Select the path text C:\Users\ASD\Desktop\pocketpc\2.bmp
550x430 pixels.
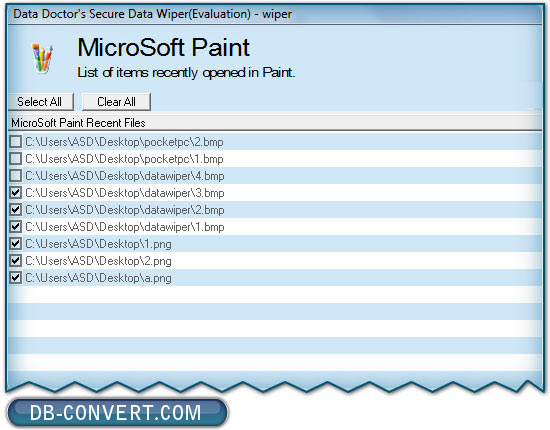pos(124,142)
